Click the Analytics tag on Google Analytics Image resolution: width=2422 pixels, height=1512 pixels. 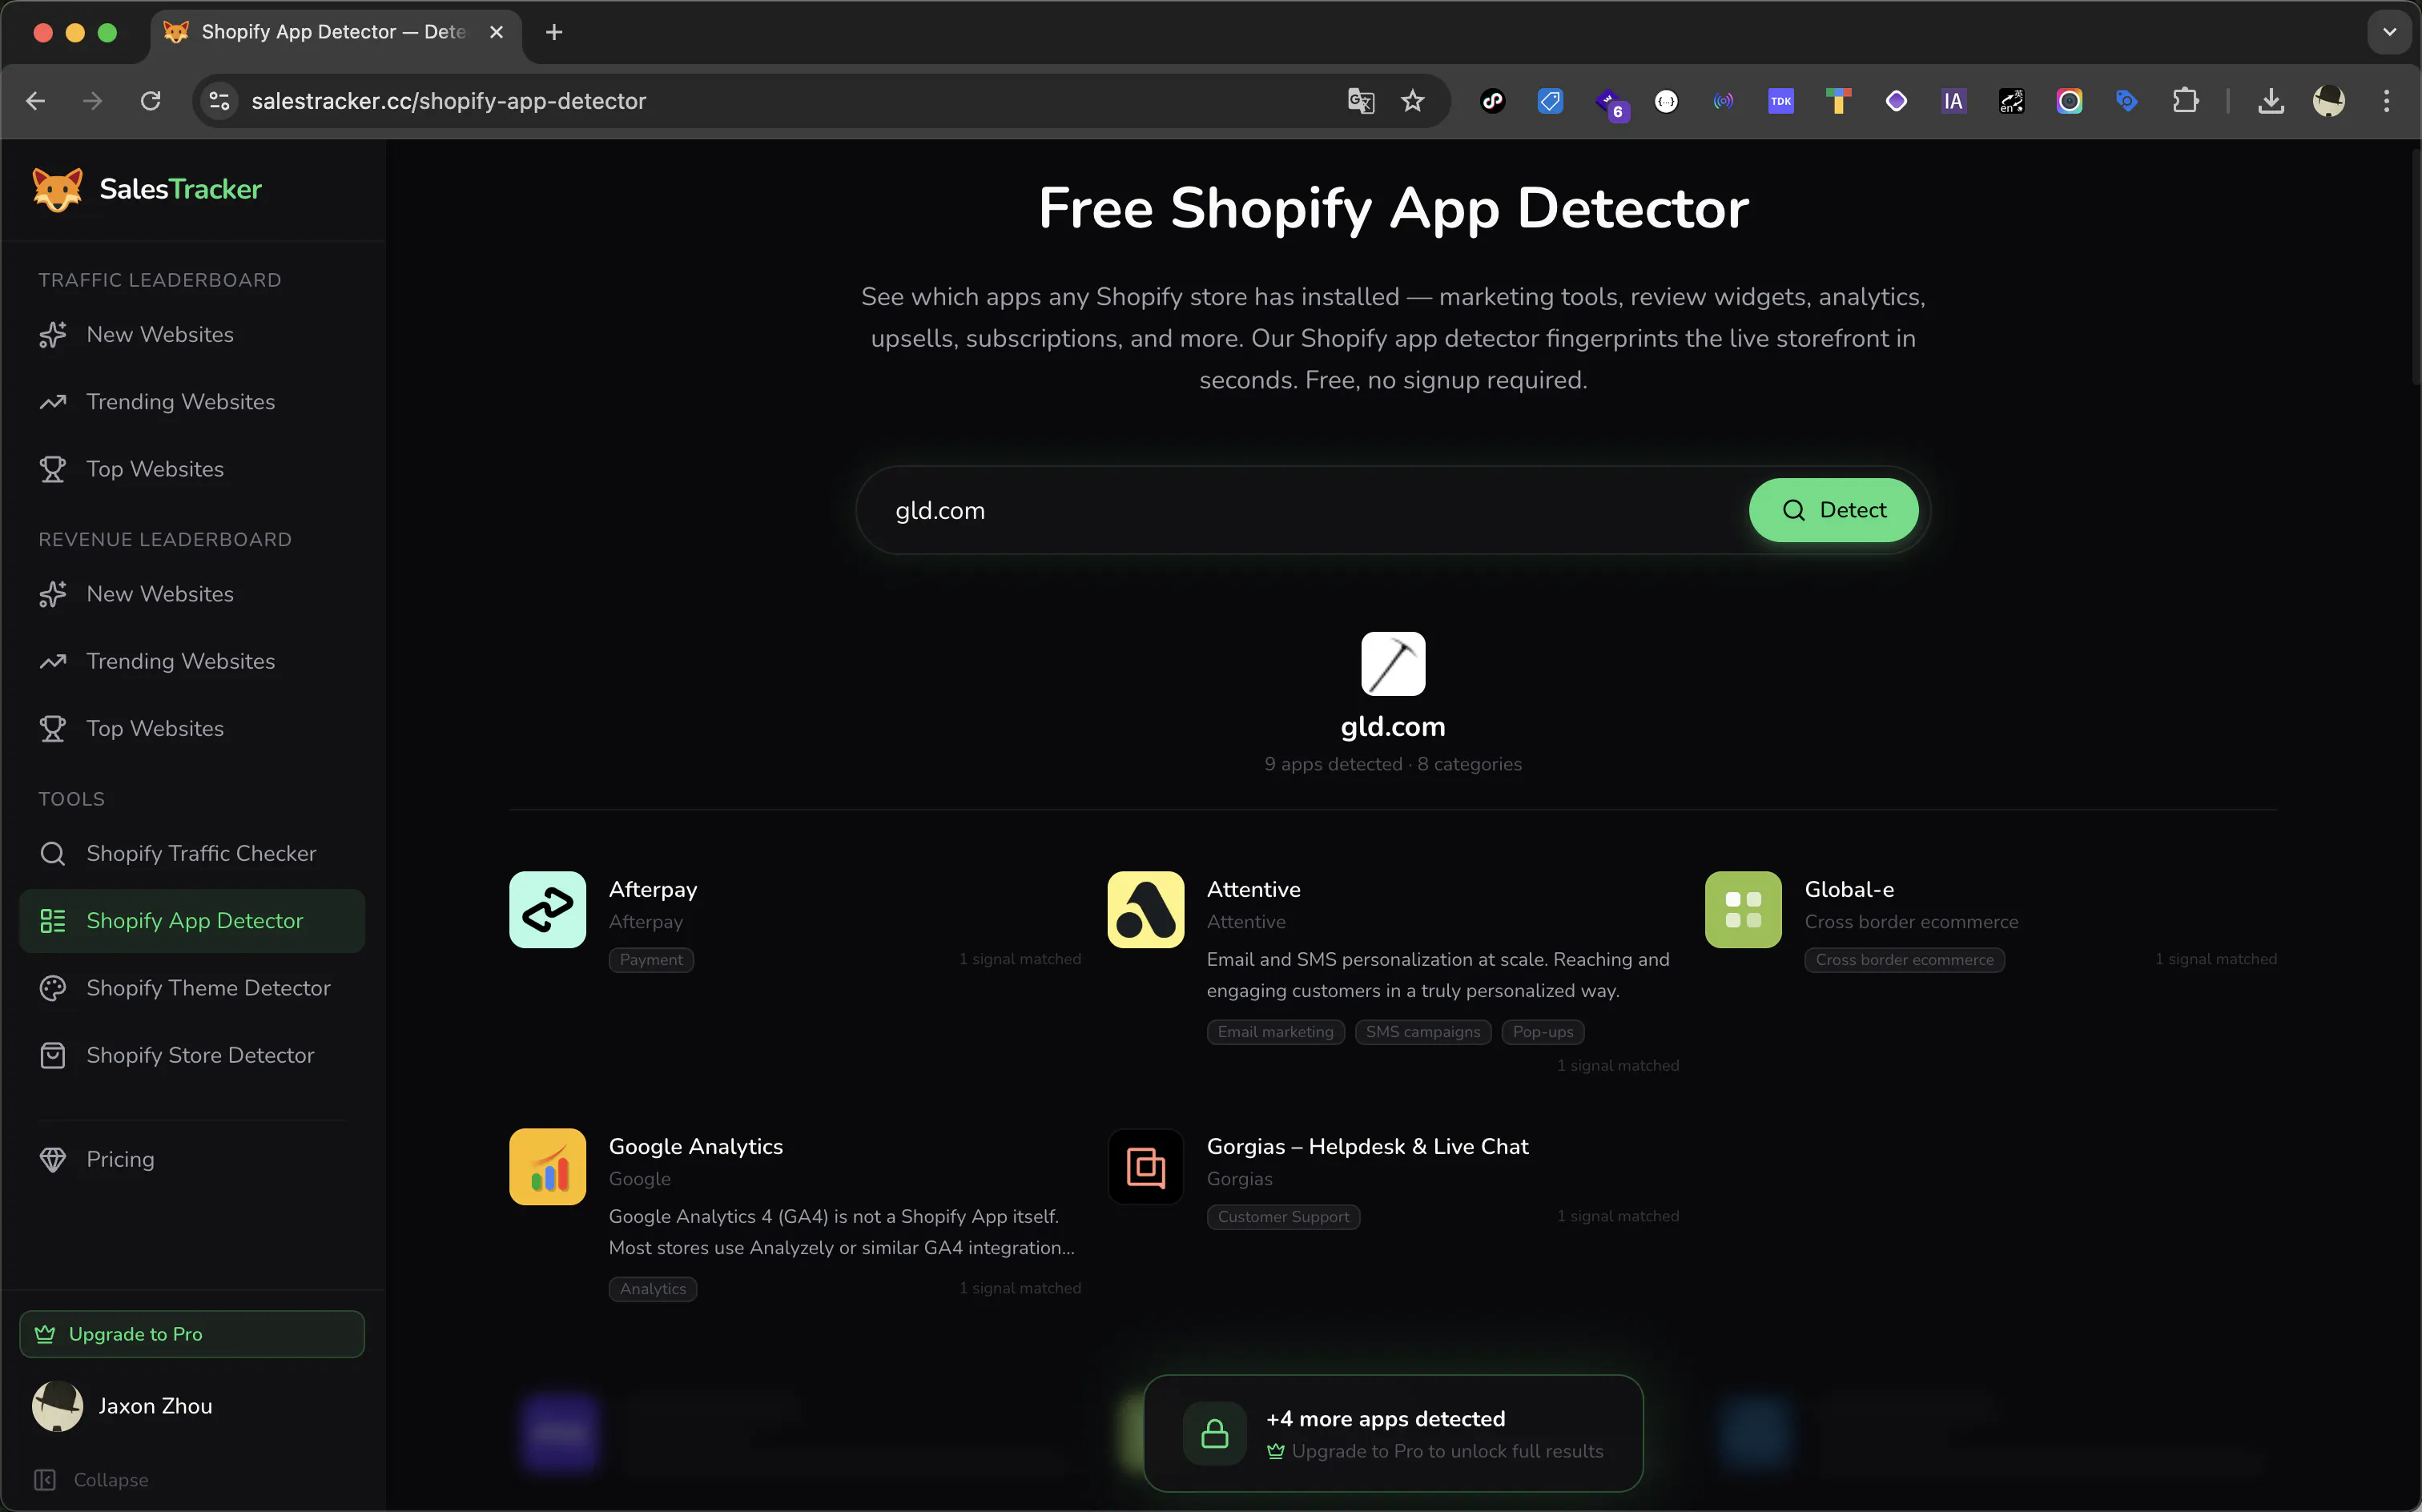pyautogui.click(x=653, y=1289)
